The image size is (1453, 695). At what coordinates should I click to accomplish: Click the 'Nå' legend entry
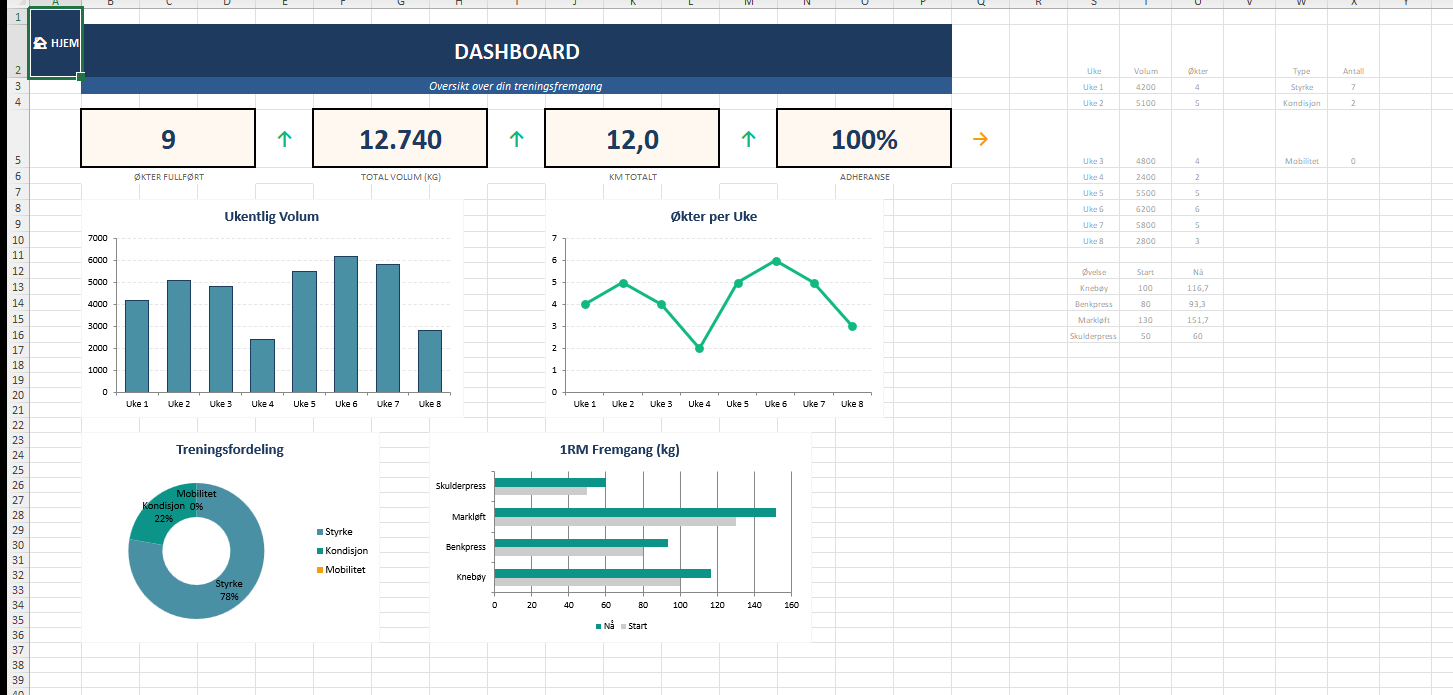point(605,626)
